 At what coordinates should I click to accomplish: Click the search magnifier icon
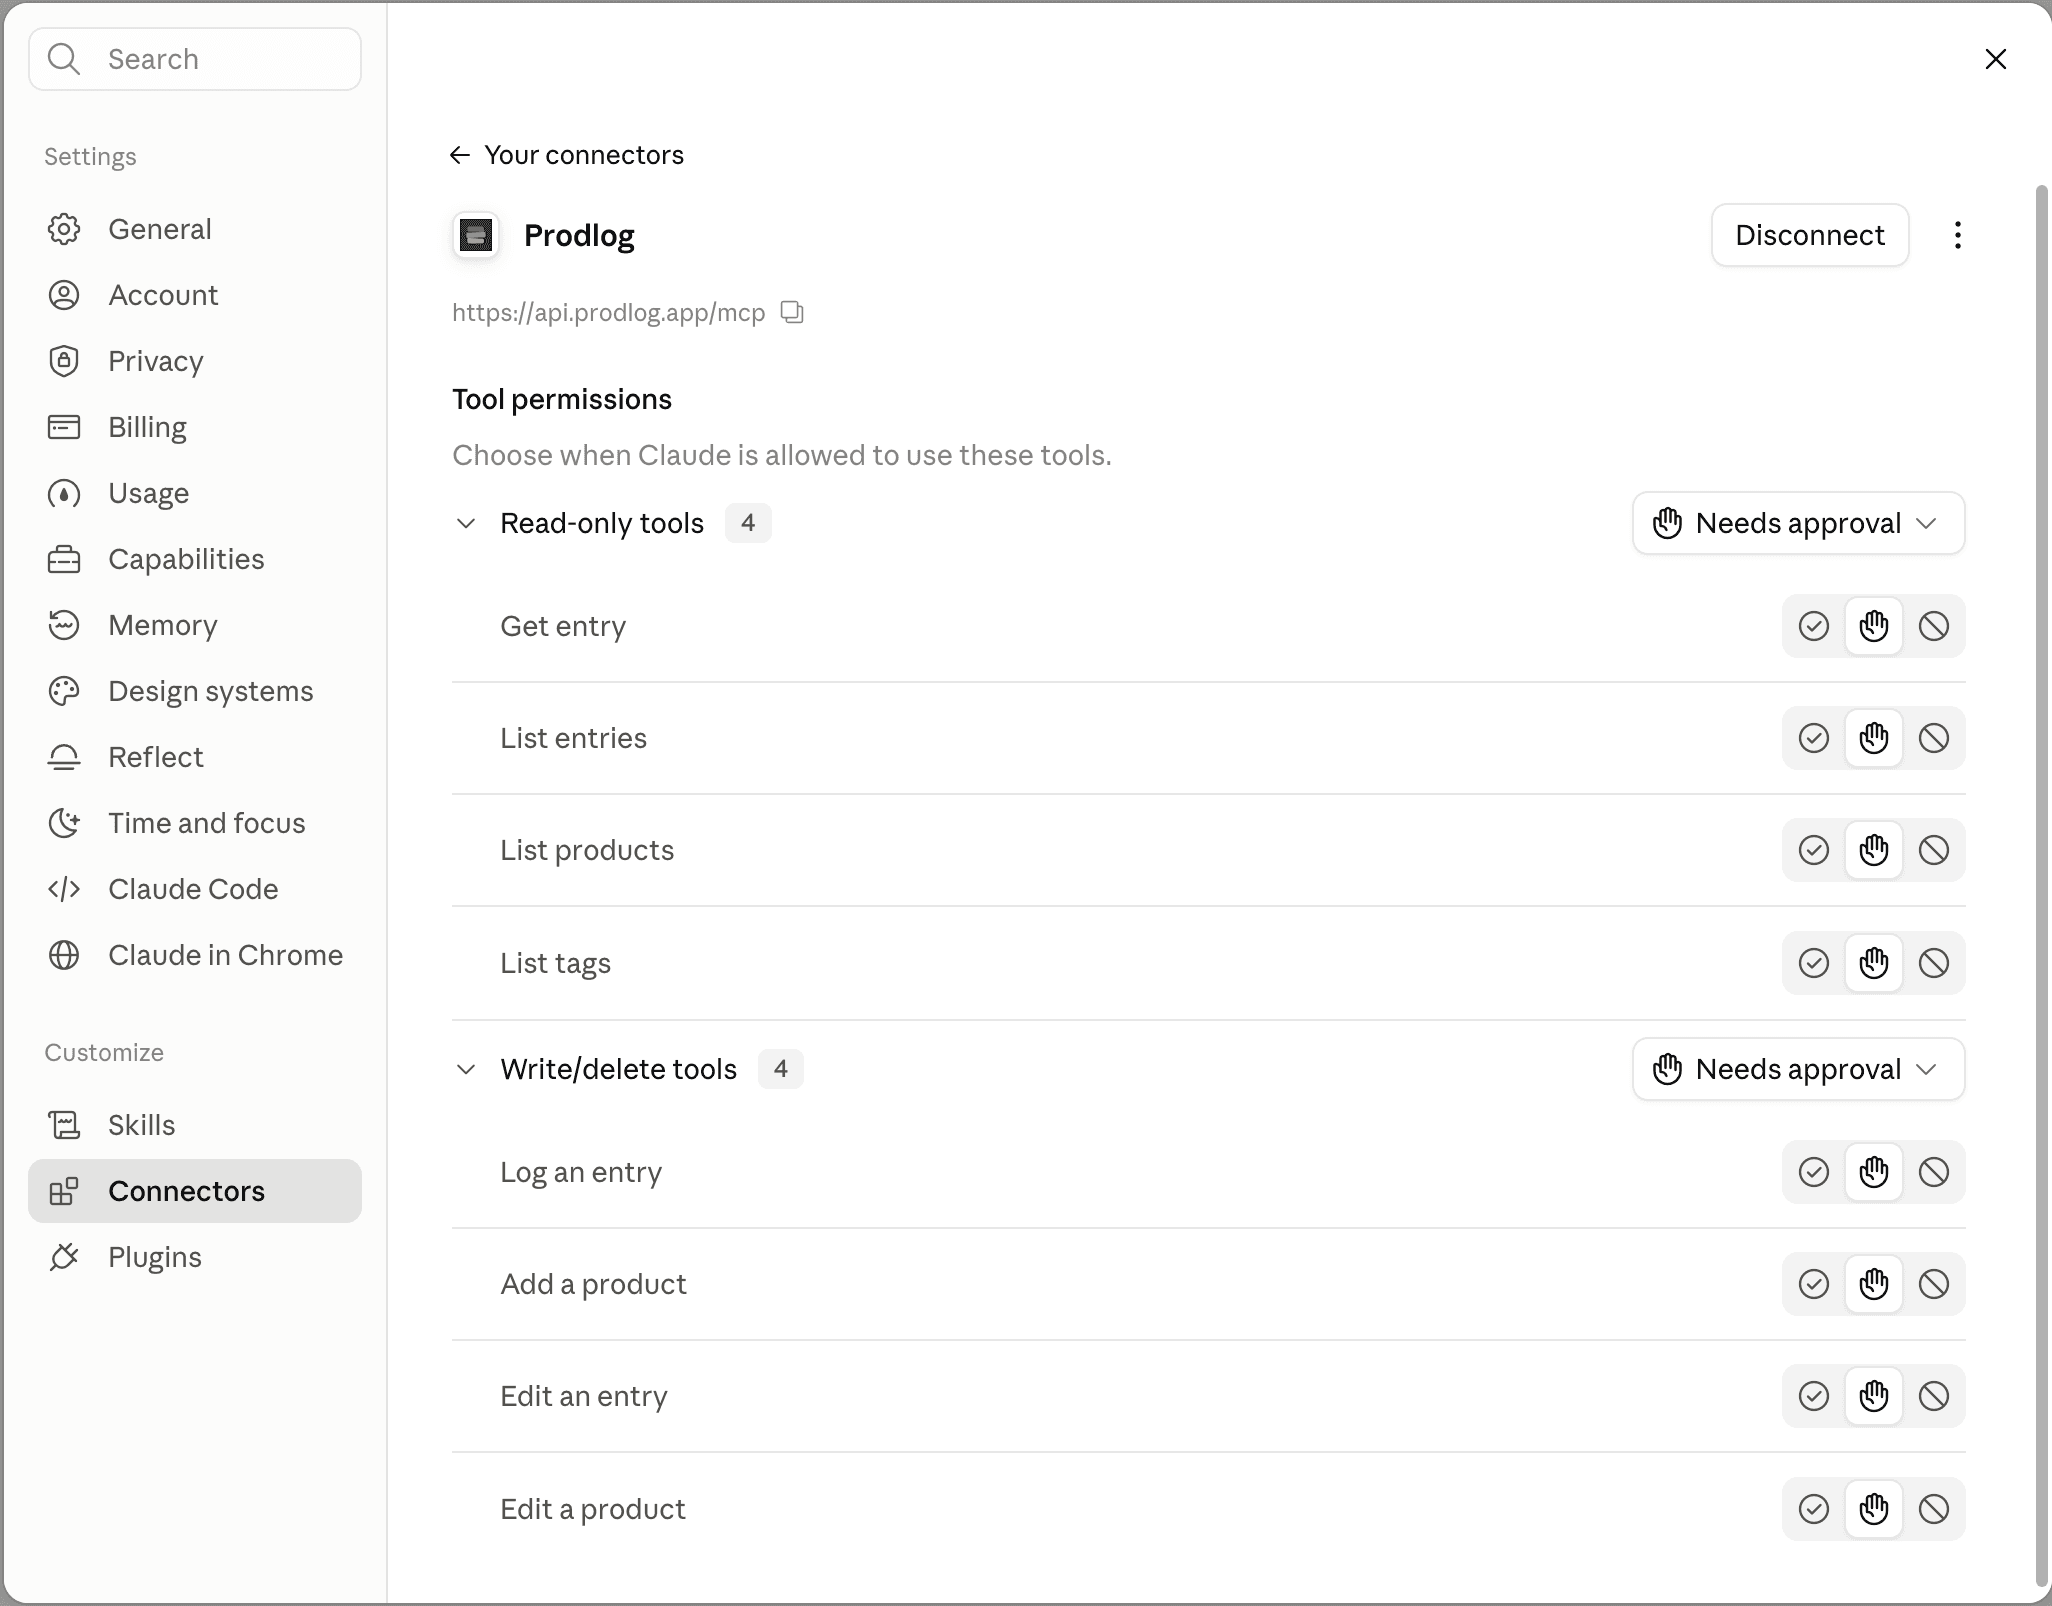tap(64, 59)
